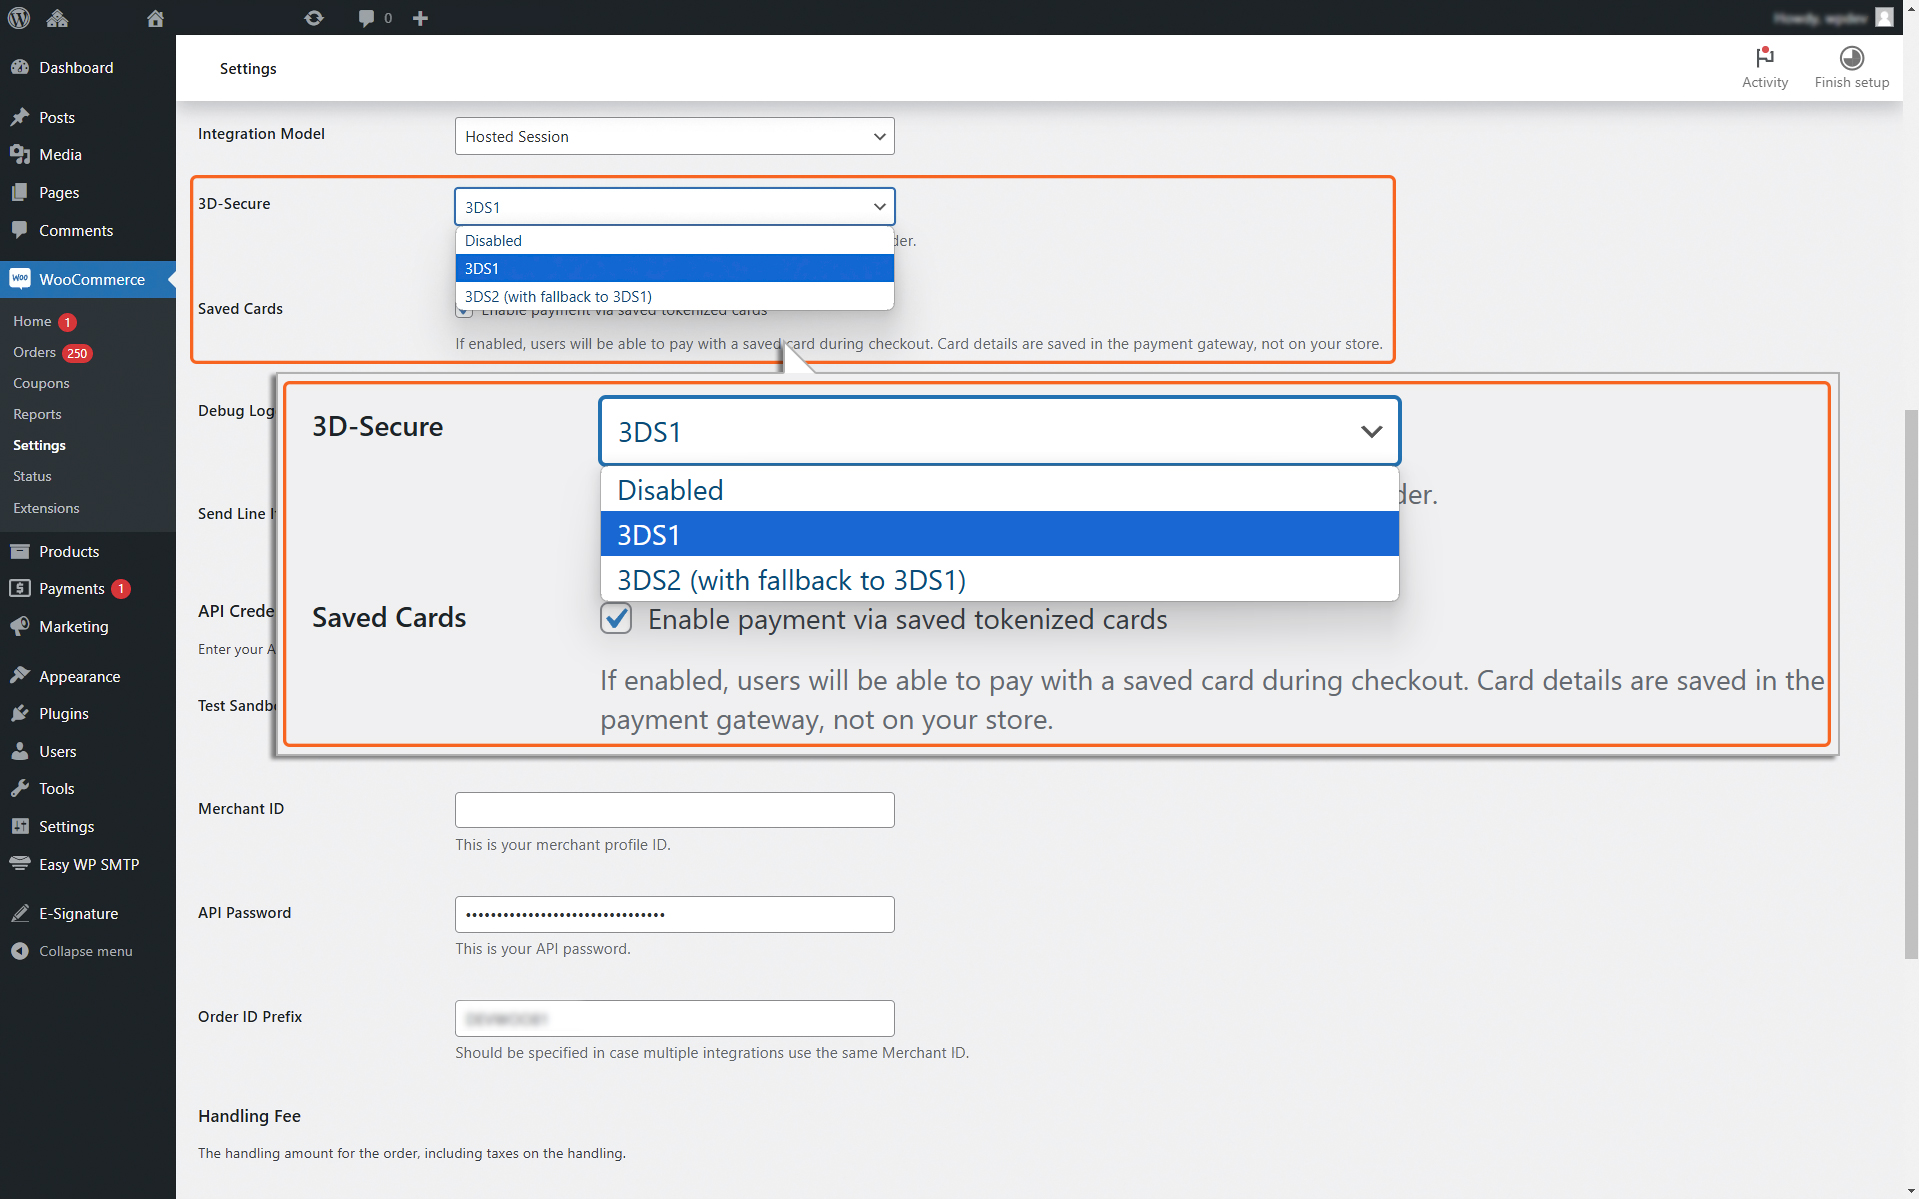Choose Disabled in 3D-Secure list
1919x1199 pixels.
[x=674, y=240]
